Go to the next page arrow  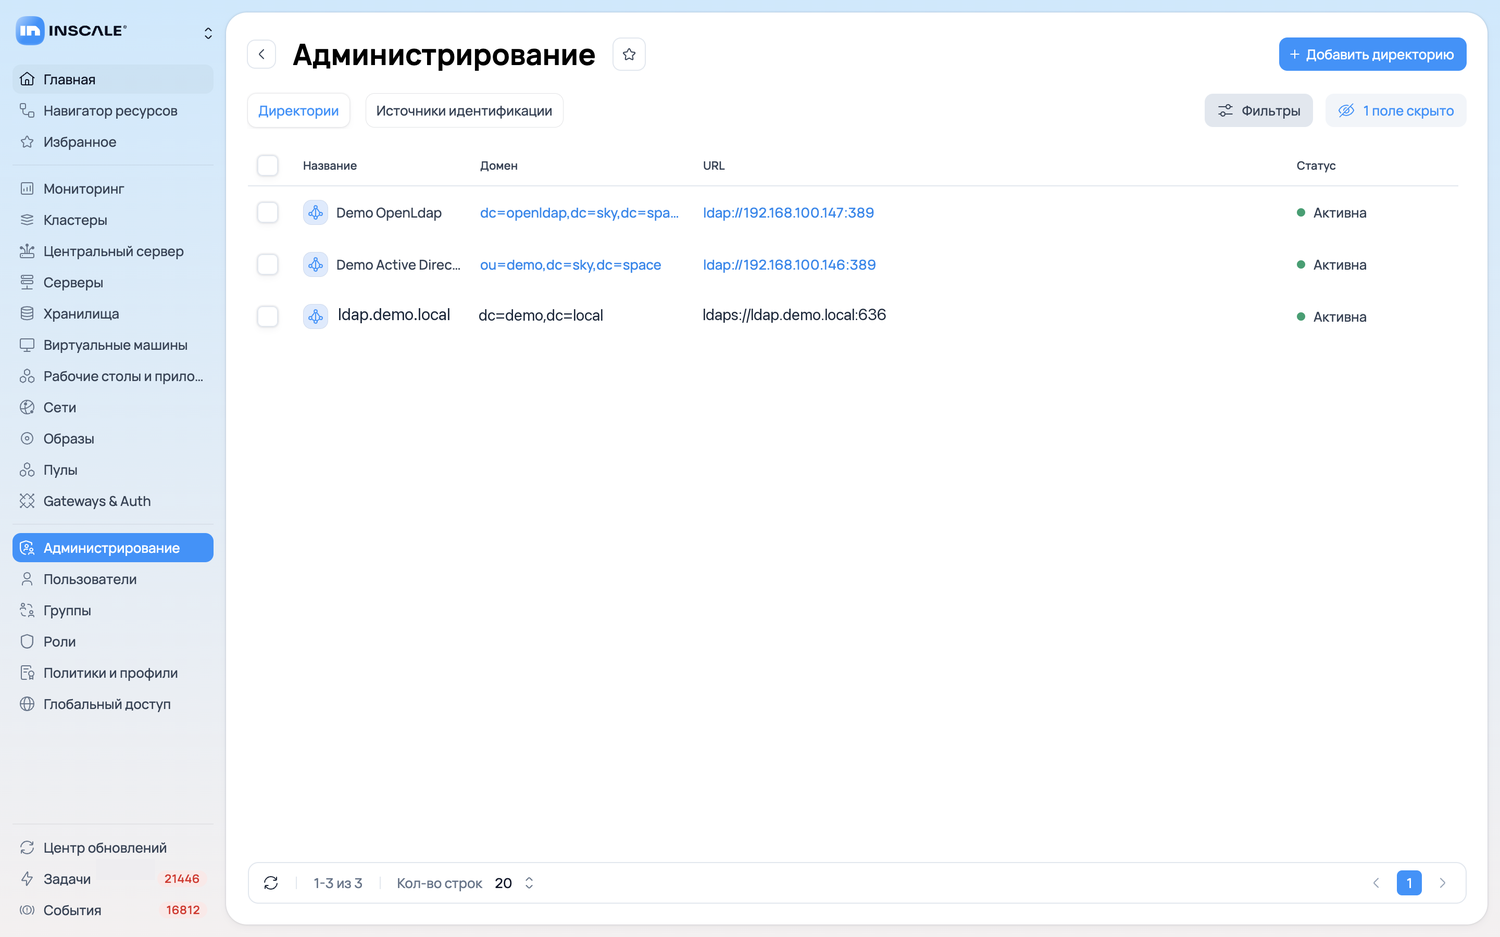[1442, 883]
